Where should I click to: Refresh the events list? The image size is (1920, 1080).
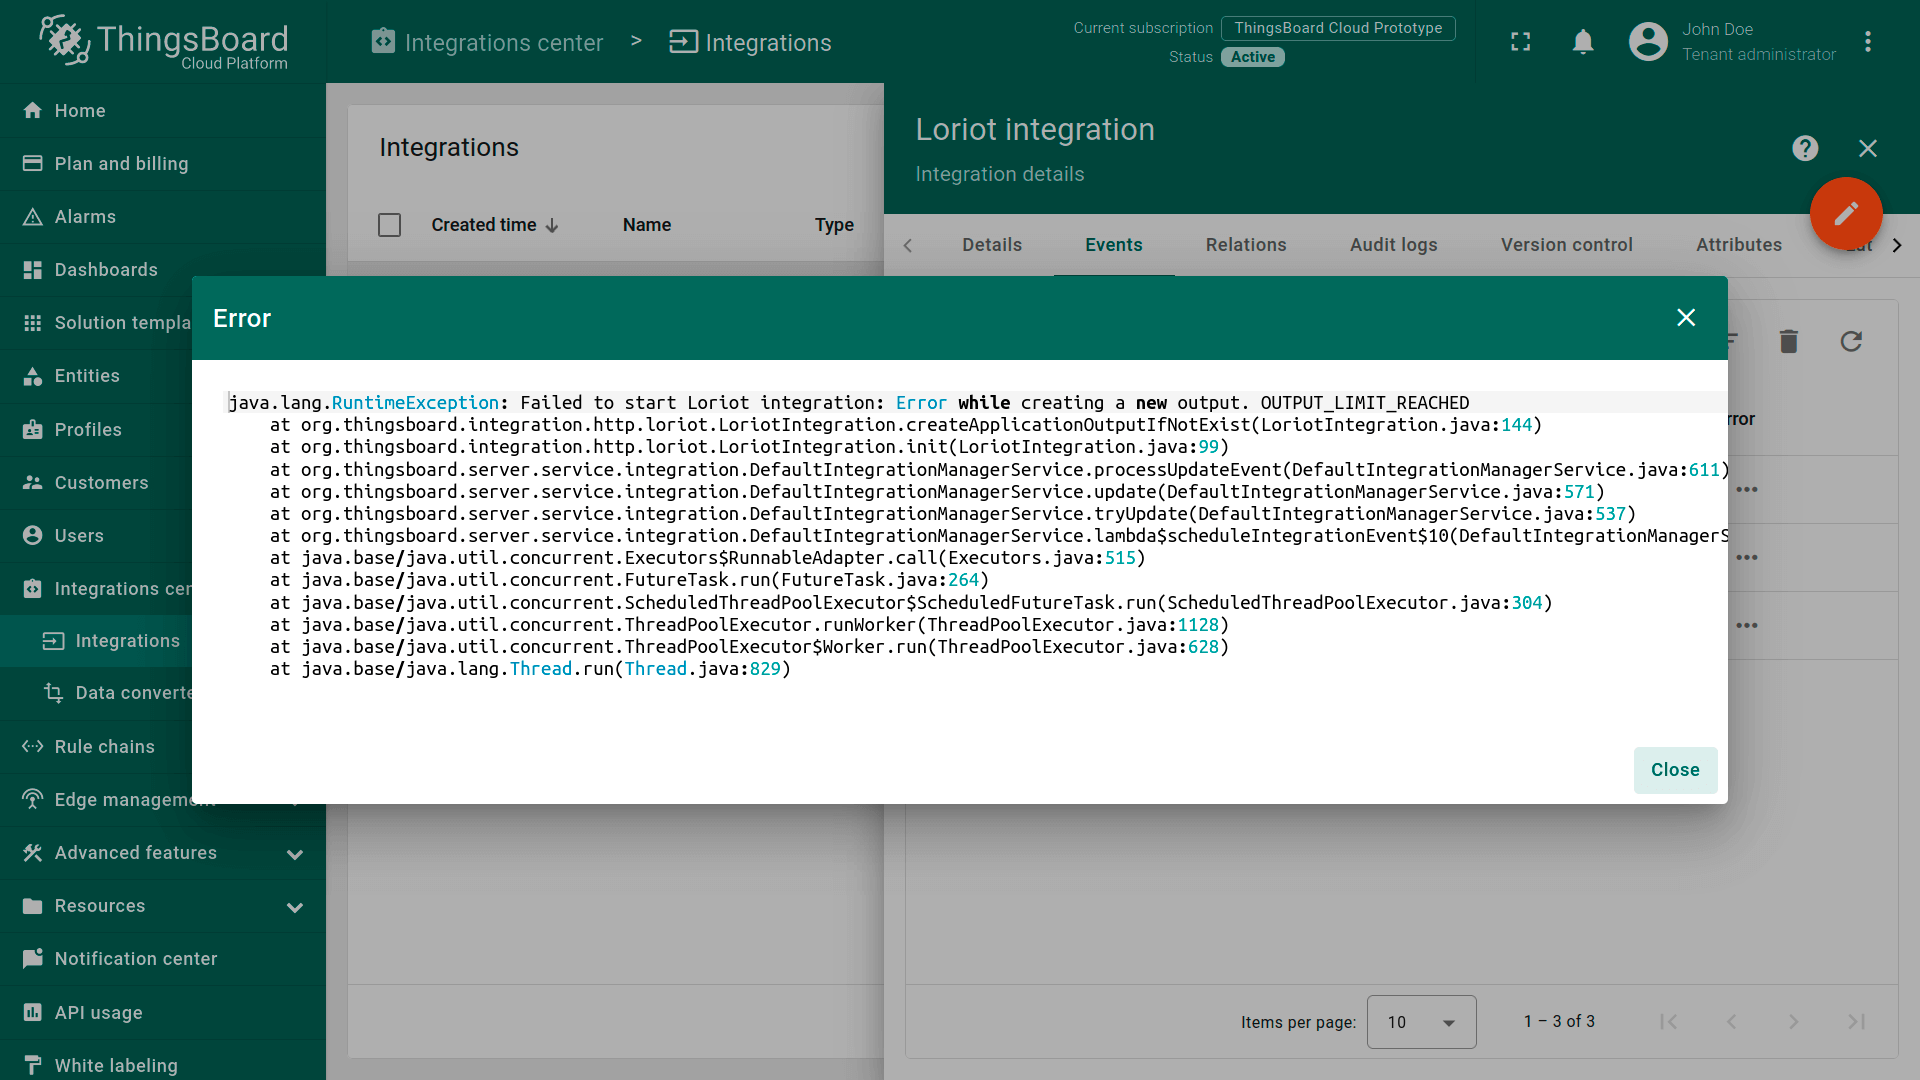pos(1851,341)
